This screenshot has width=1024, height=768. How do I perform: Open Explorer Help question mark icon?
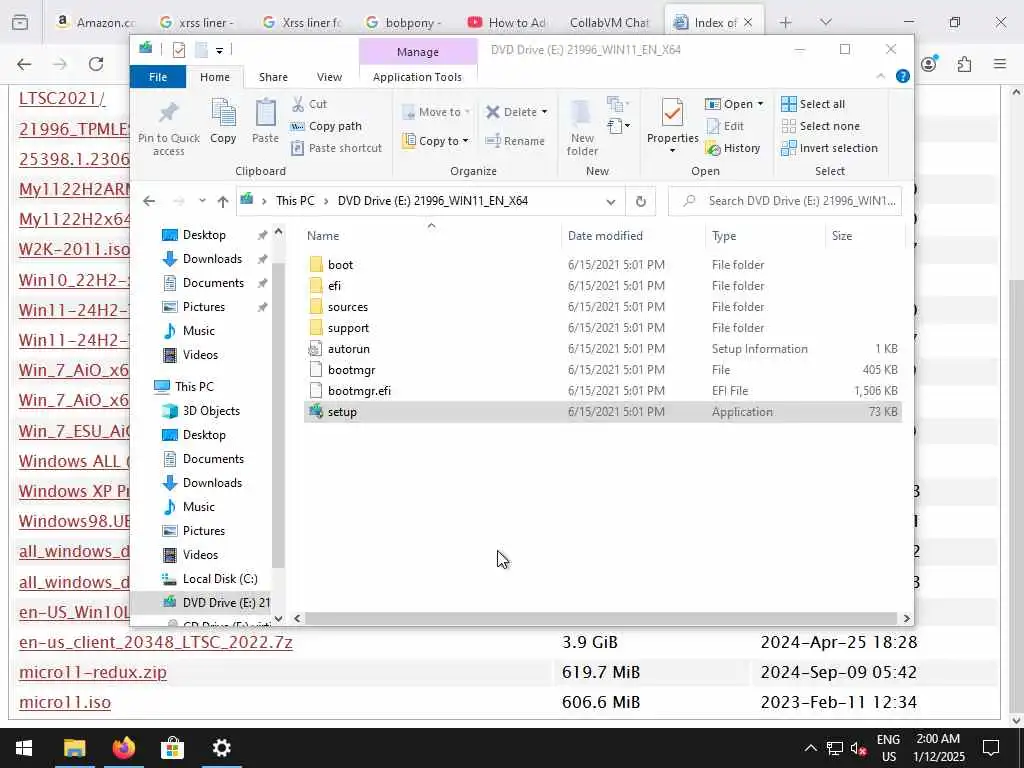pos(903,76)
